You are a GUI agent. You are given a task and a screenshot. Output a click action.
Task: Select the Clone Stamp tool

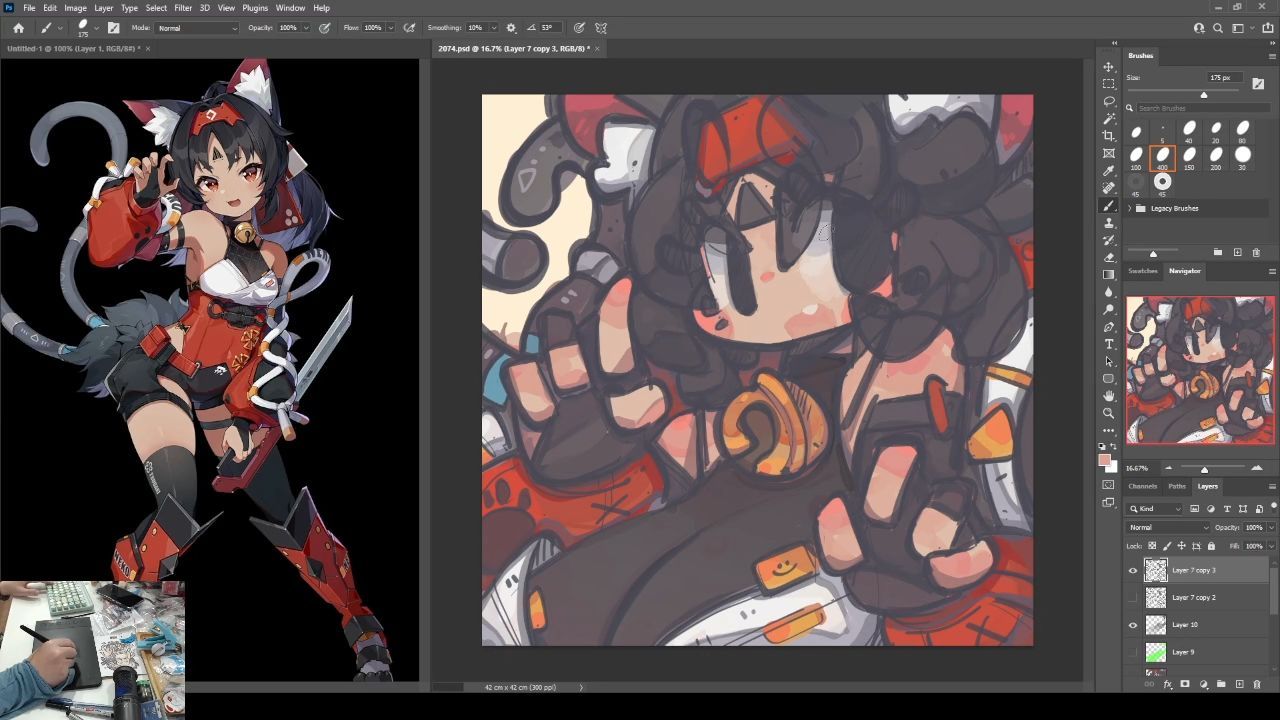(1109, 223)
